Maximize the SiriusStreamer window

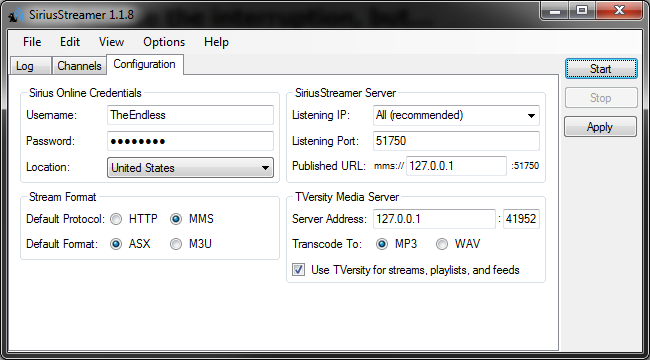582,11
